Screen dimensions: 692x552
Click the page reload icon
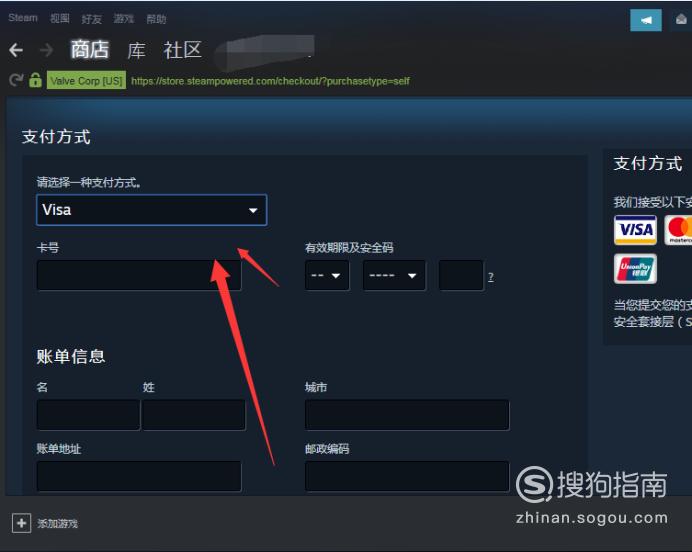16,80
